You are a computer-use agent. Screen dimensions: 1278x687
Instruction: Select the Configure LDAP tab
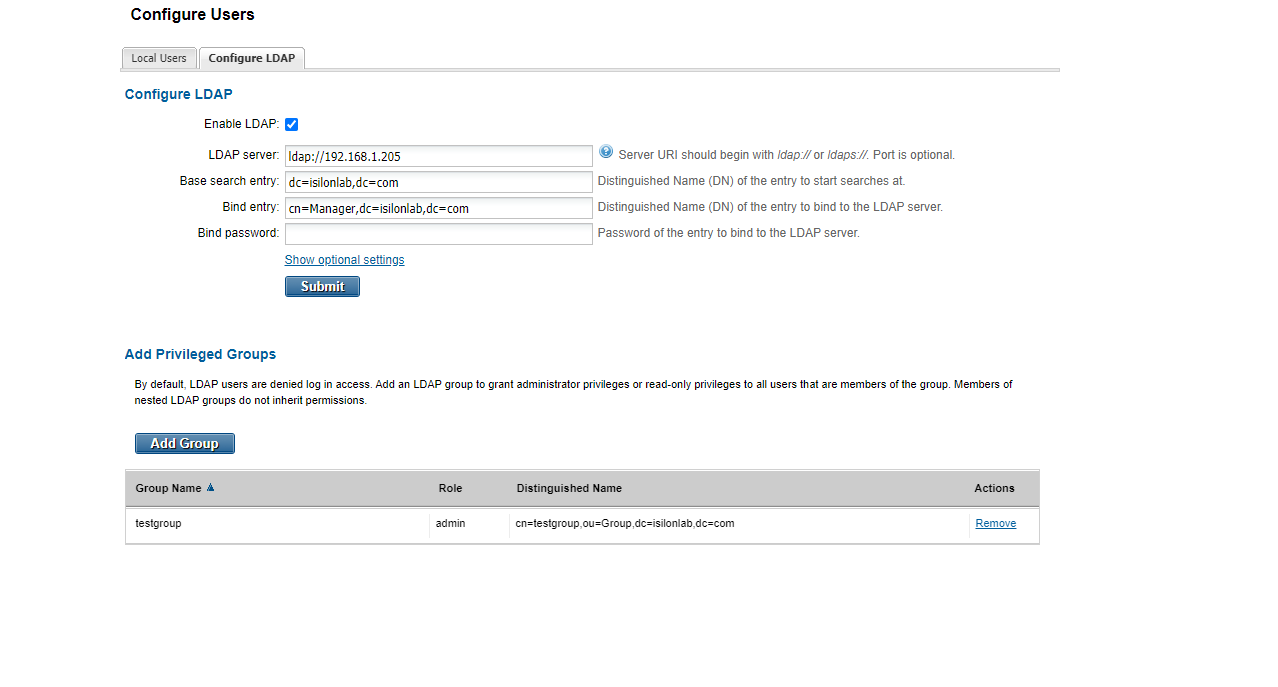[251, 58]
